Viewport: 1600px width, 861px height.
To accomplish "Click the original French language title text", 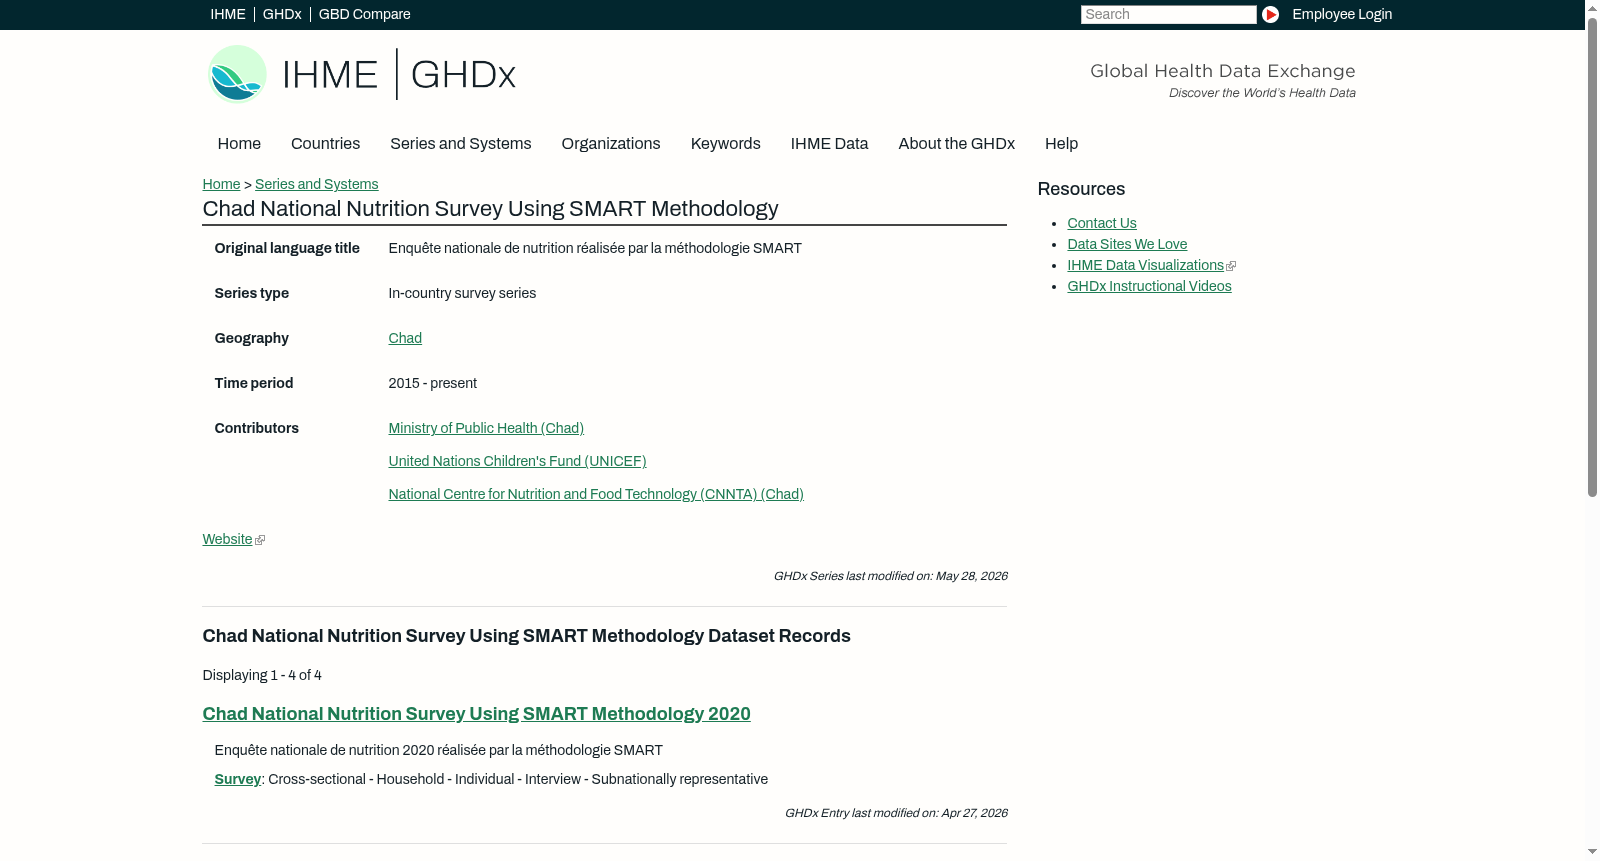I will [595, 248].
